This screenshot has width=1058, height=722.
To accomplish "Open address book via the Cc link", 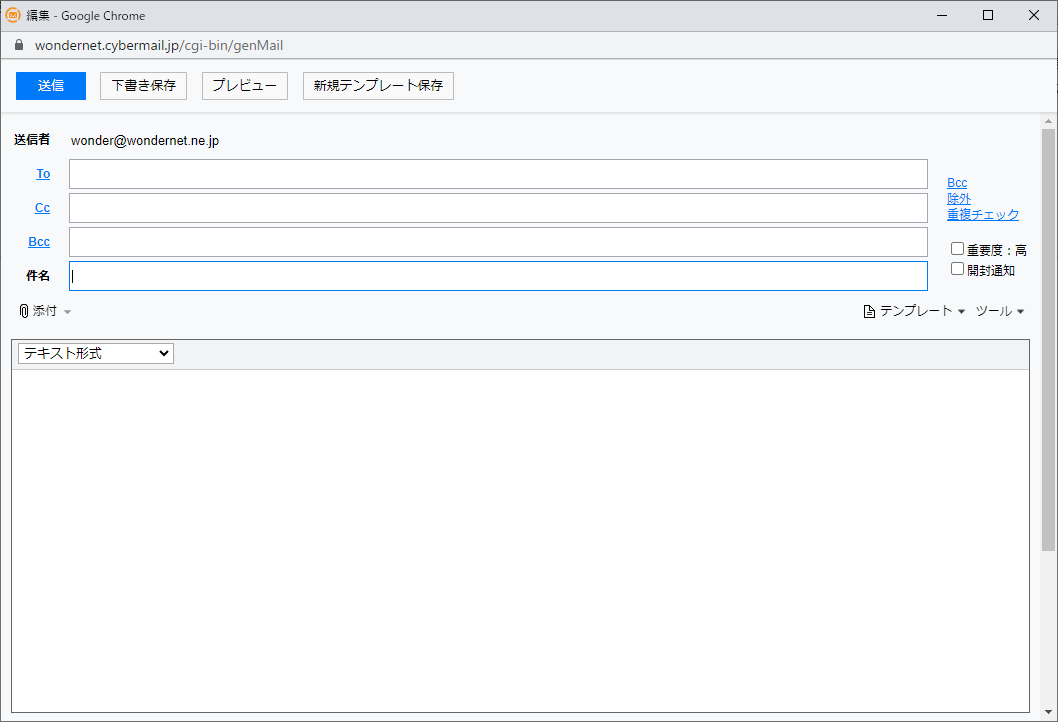I will pos(43,208).
